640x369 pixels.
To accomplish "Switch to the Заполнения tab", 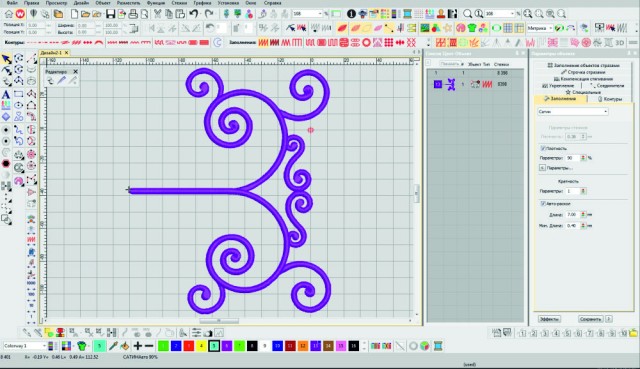I will click(560, 99).
